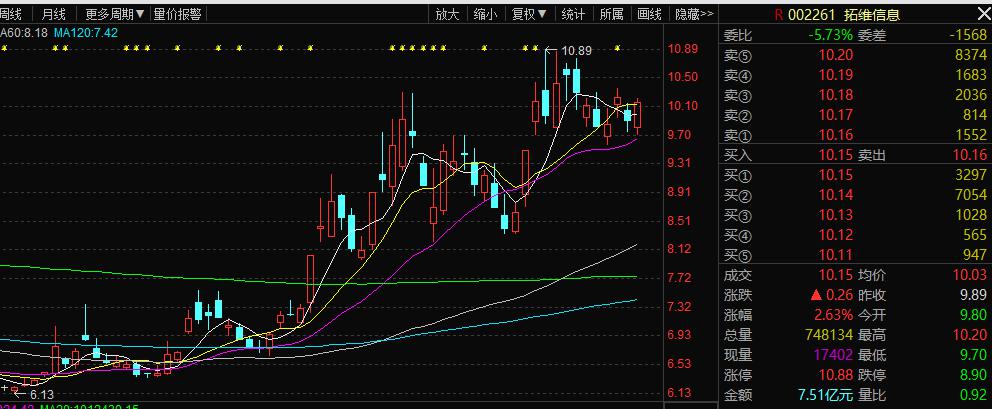Image resolution: width=992 pixels, height=409 pixels.
Task: Click the 跌停 limit-down value 8.90
Action: pos(974,375)
